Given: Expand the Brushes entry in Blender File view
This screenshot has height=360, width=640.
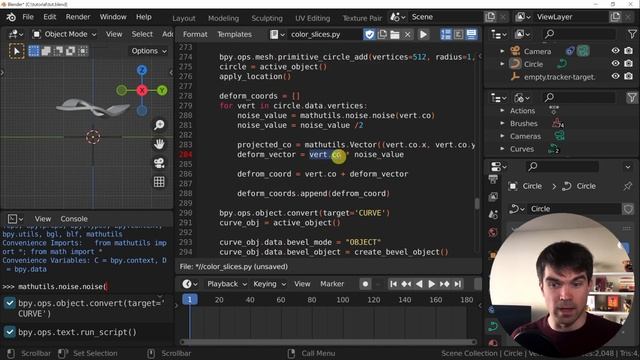Looking at the screenshot, I should pos(502,123).
